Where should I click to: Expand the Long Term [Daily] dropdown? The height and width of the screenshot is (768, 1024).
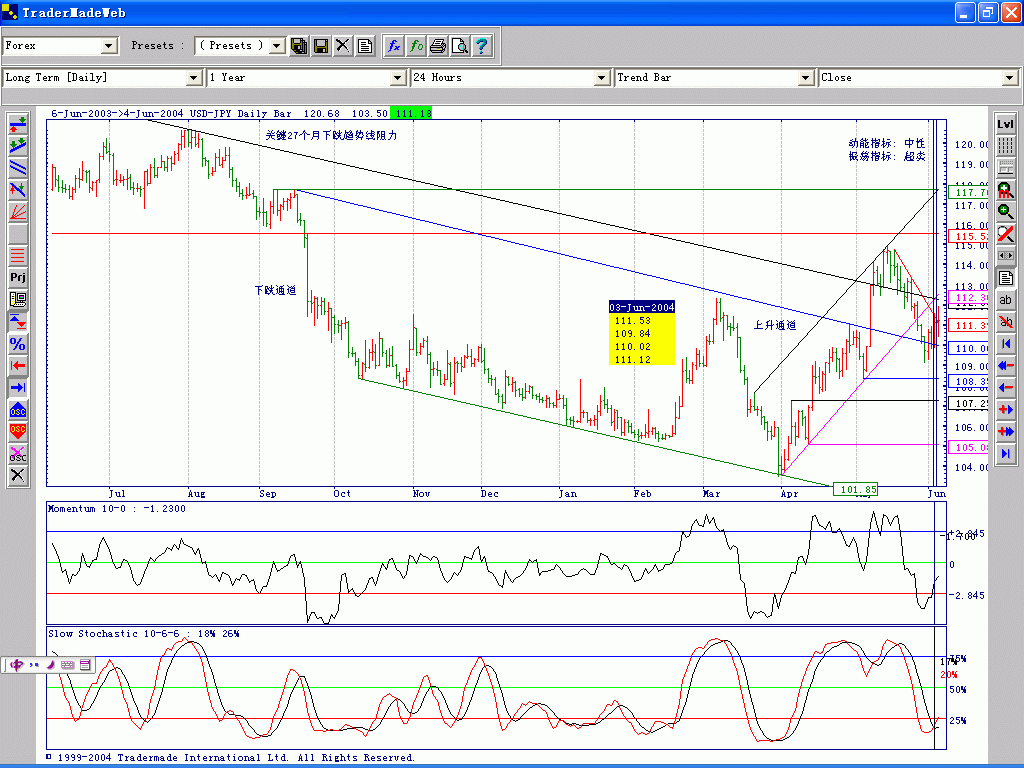point(194,78)
